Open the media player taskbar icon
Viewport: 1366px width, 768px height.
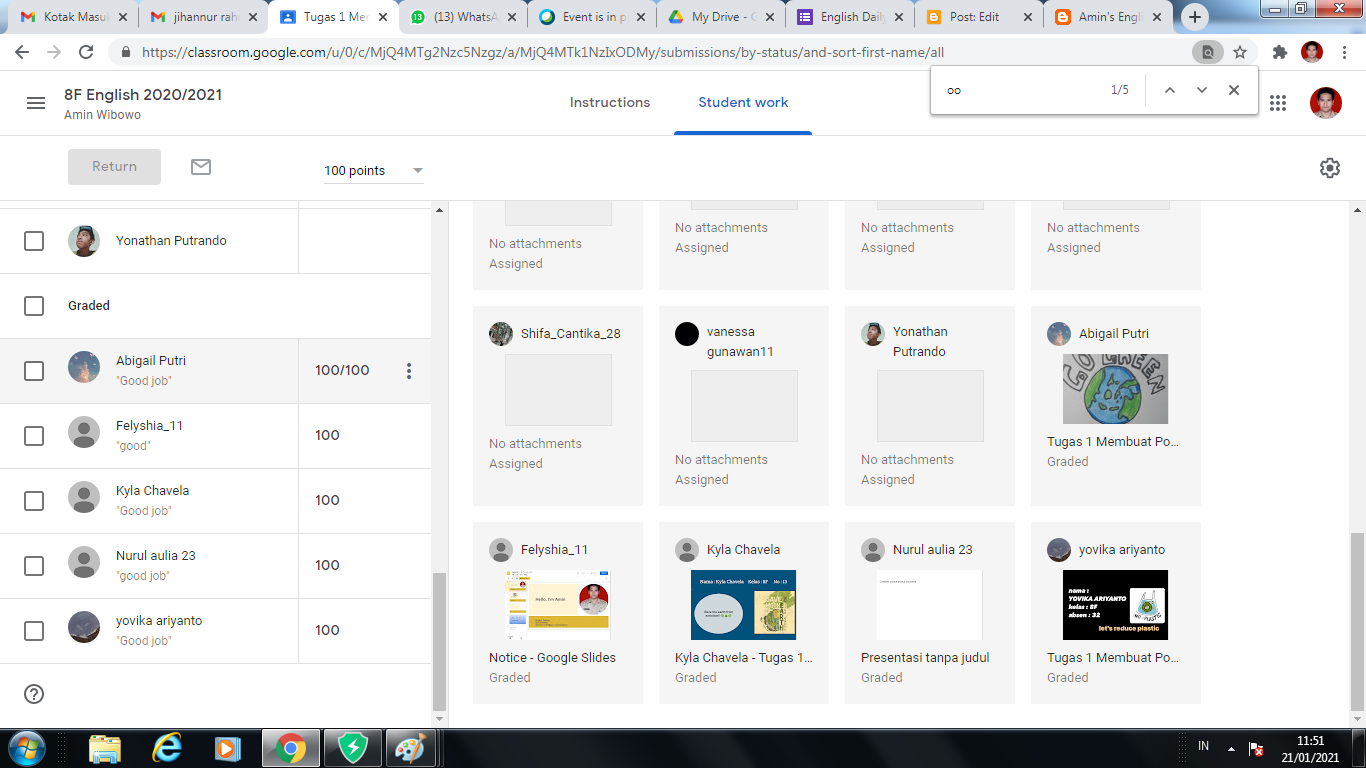point(228,748)
